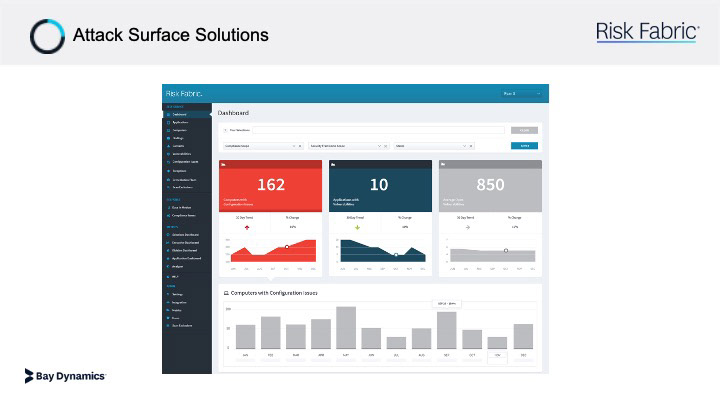Open Executive Dashboard in the sidebar

click(186, 242)
